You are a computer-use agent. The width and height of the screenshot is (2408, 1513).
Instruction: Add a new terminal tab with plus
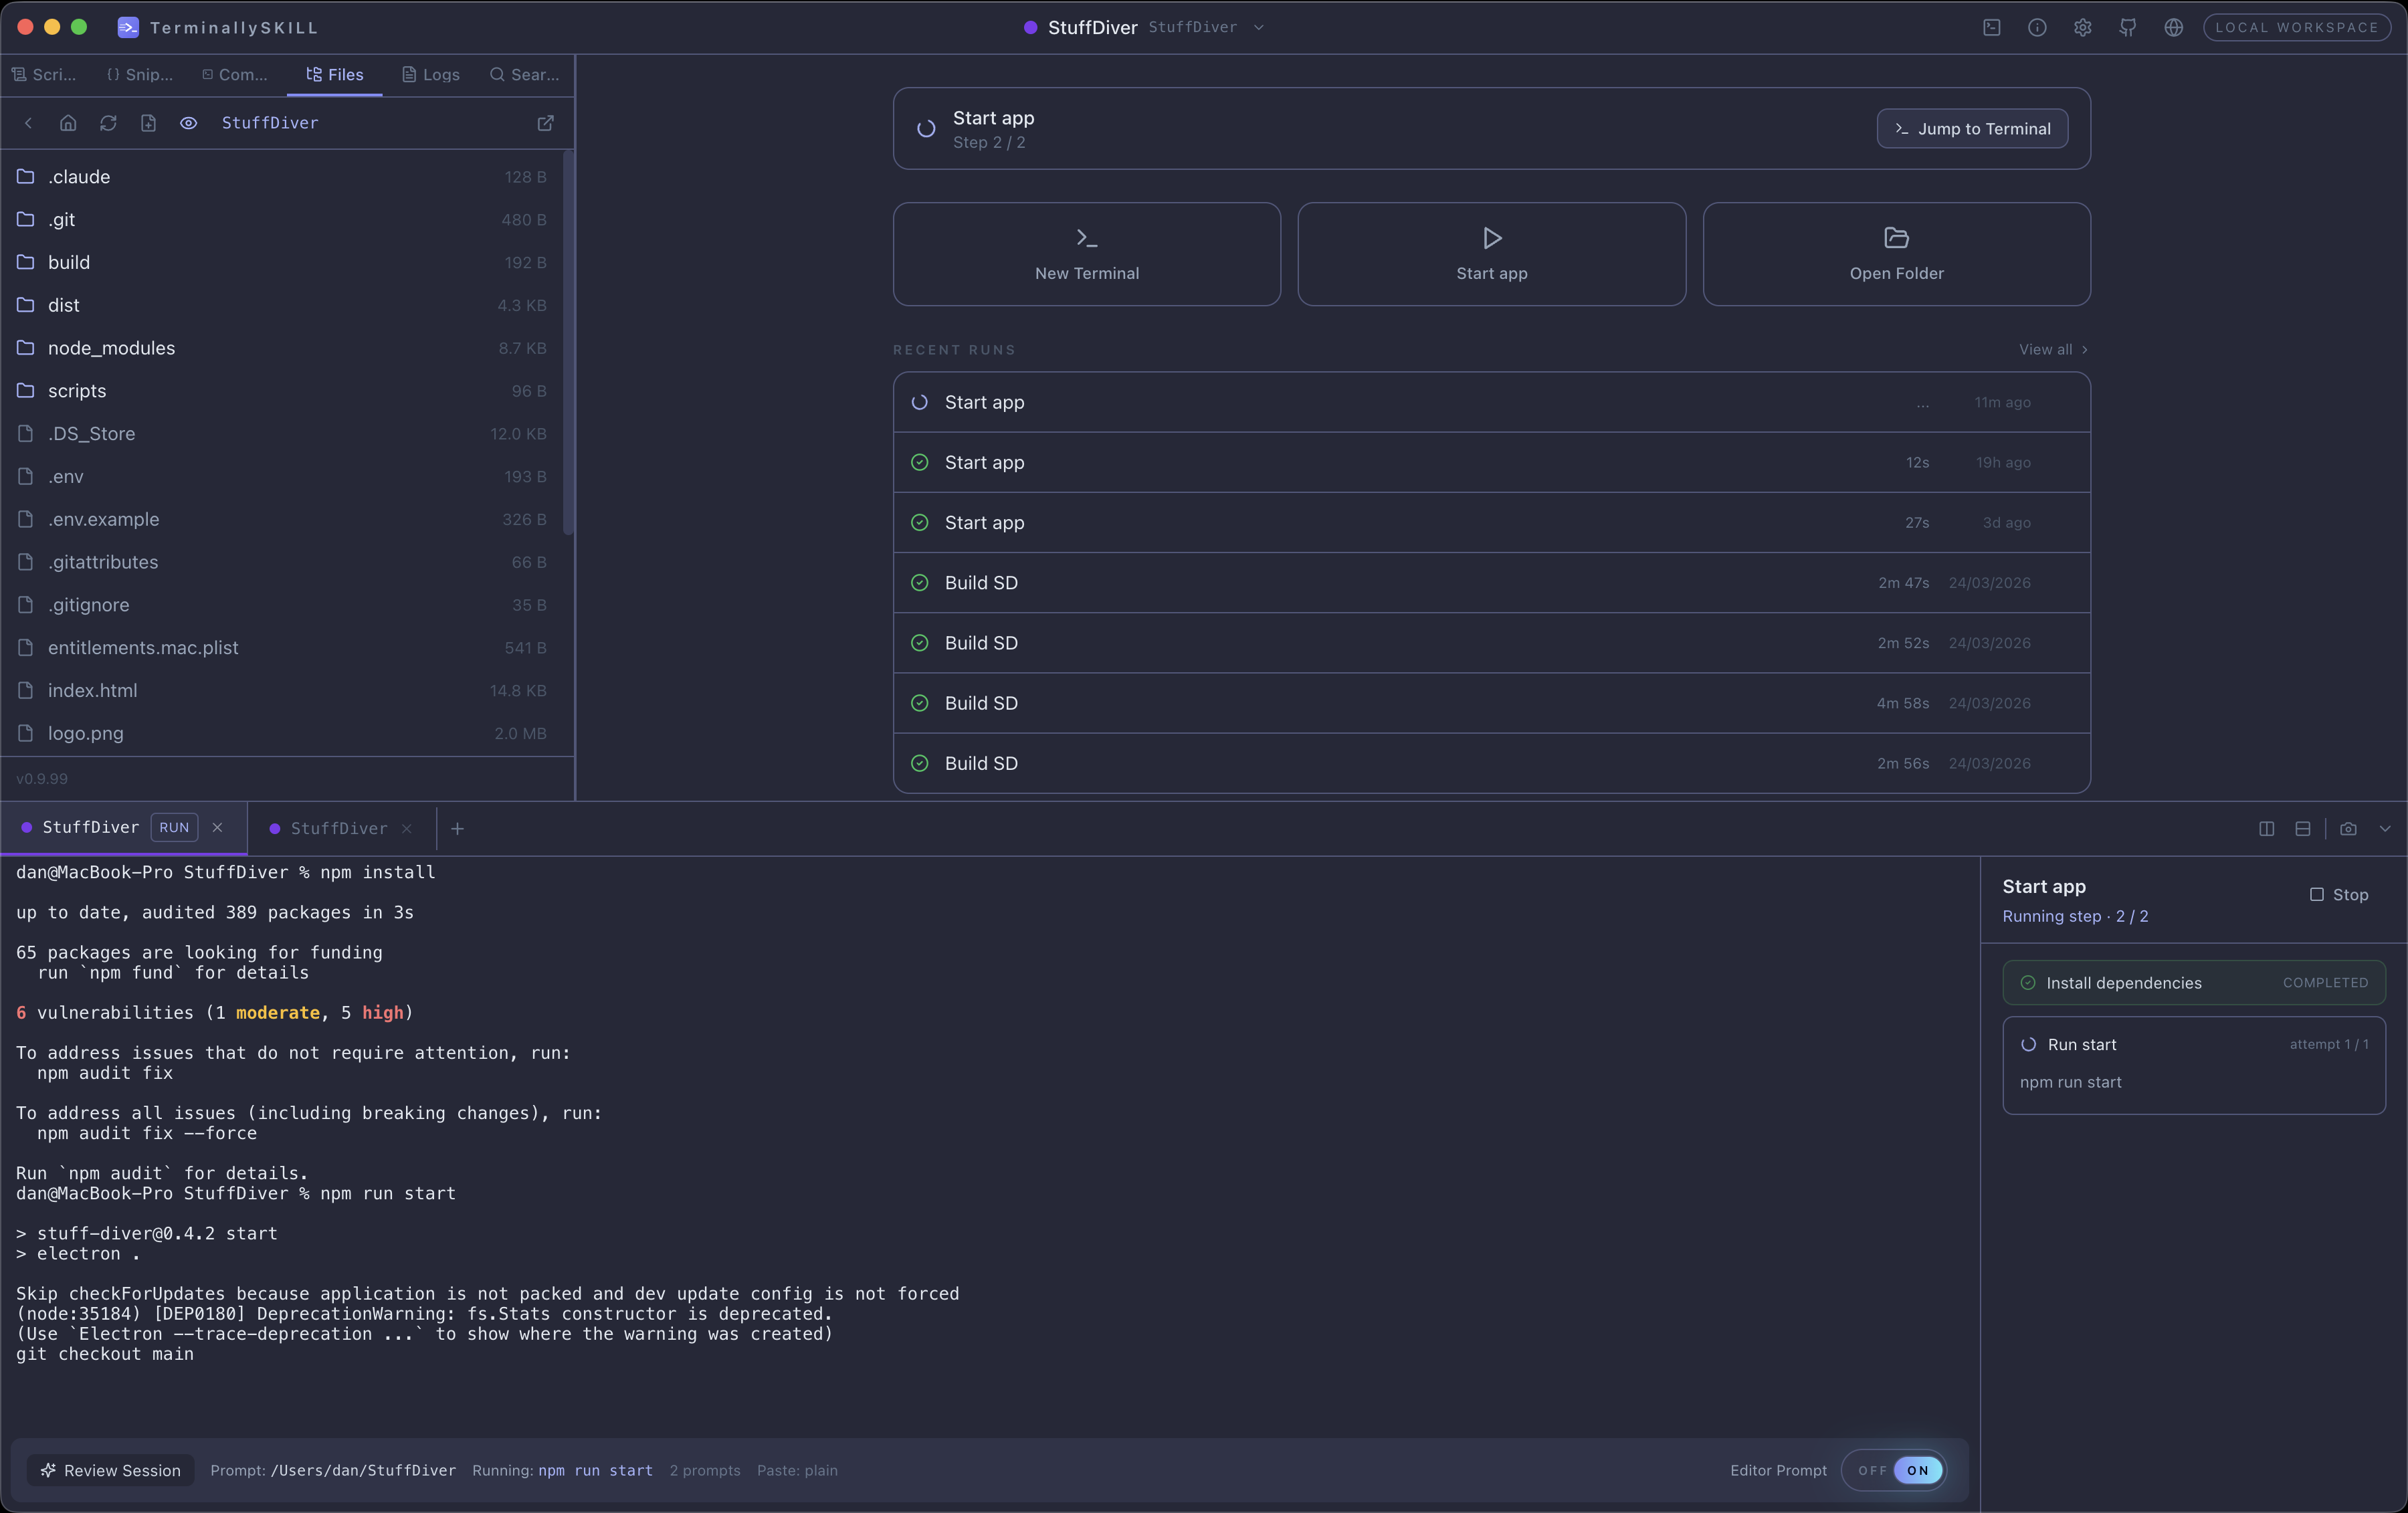coord(457,829)
